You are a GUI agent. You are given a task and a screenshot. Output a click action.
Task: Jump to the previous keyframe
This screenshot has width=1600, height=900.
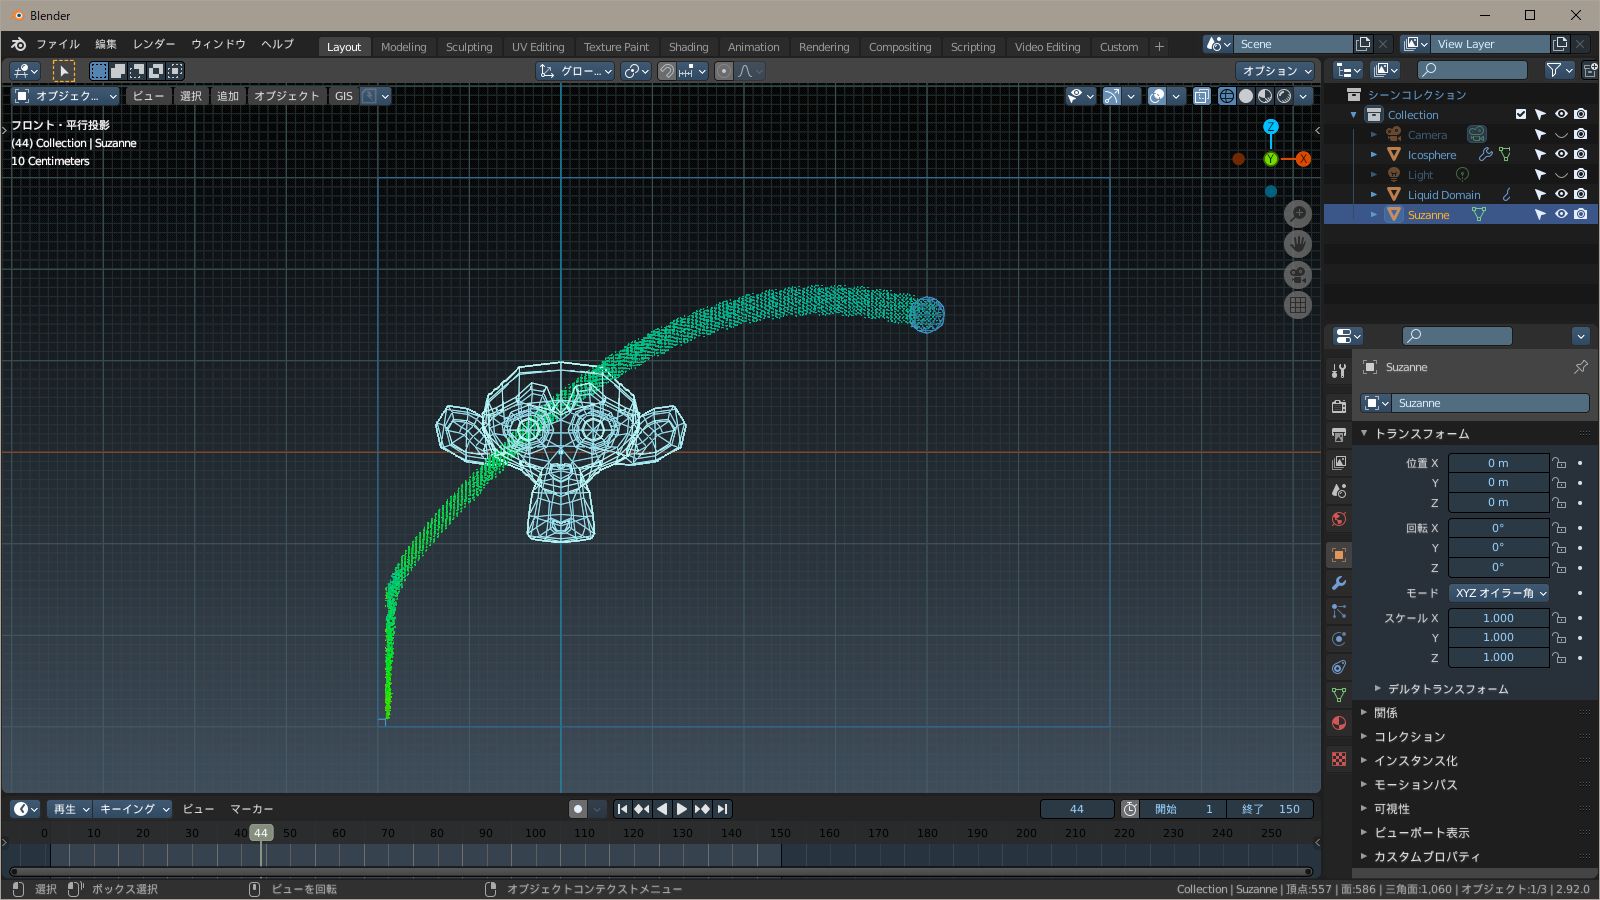642,809
